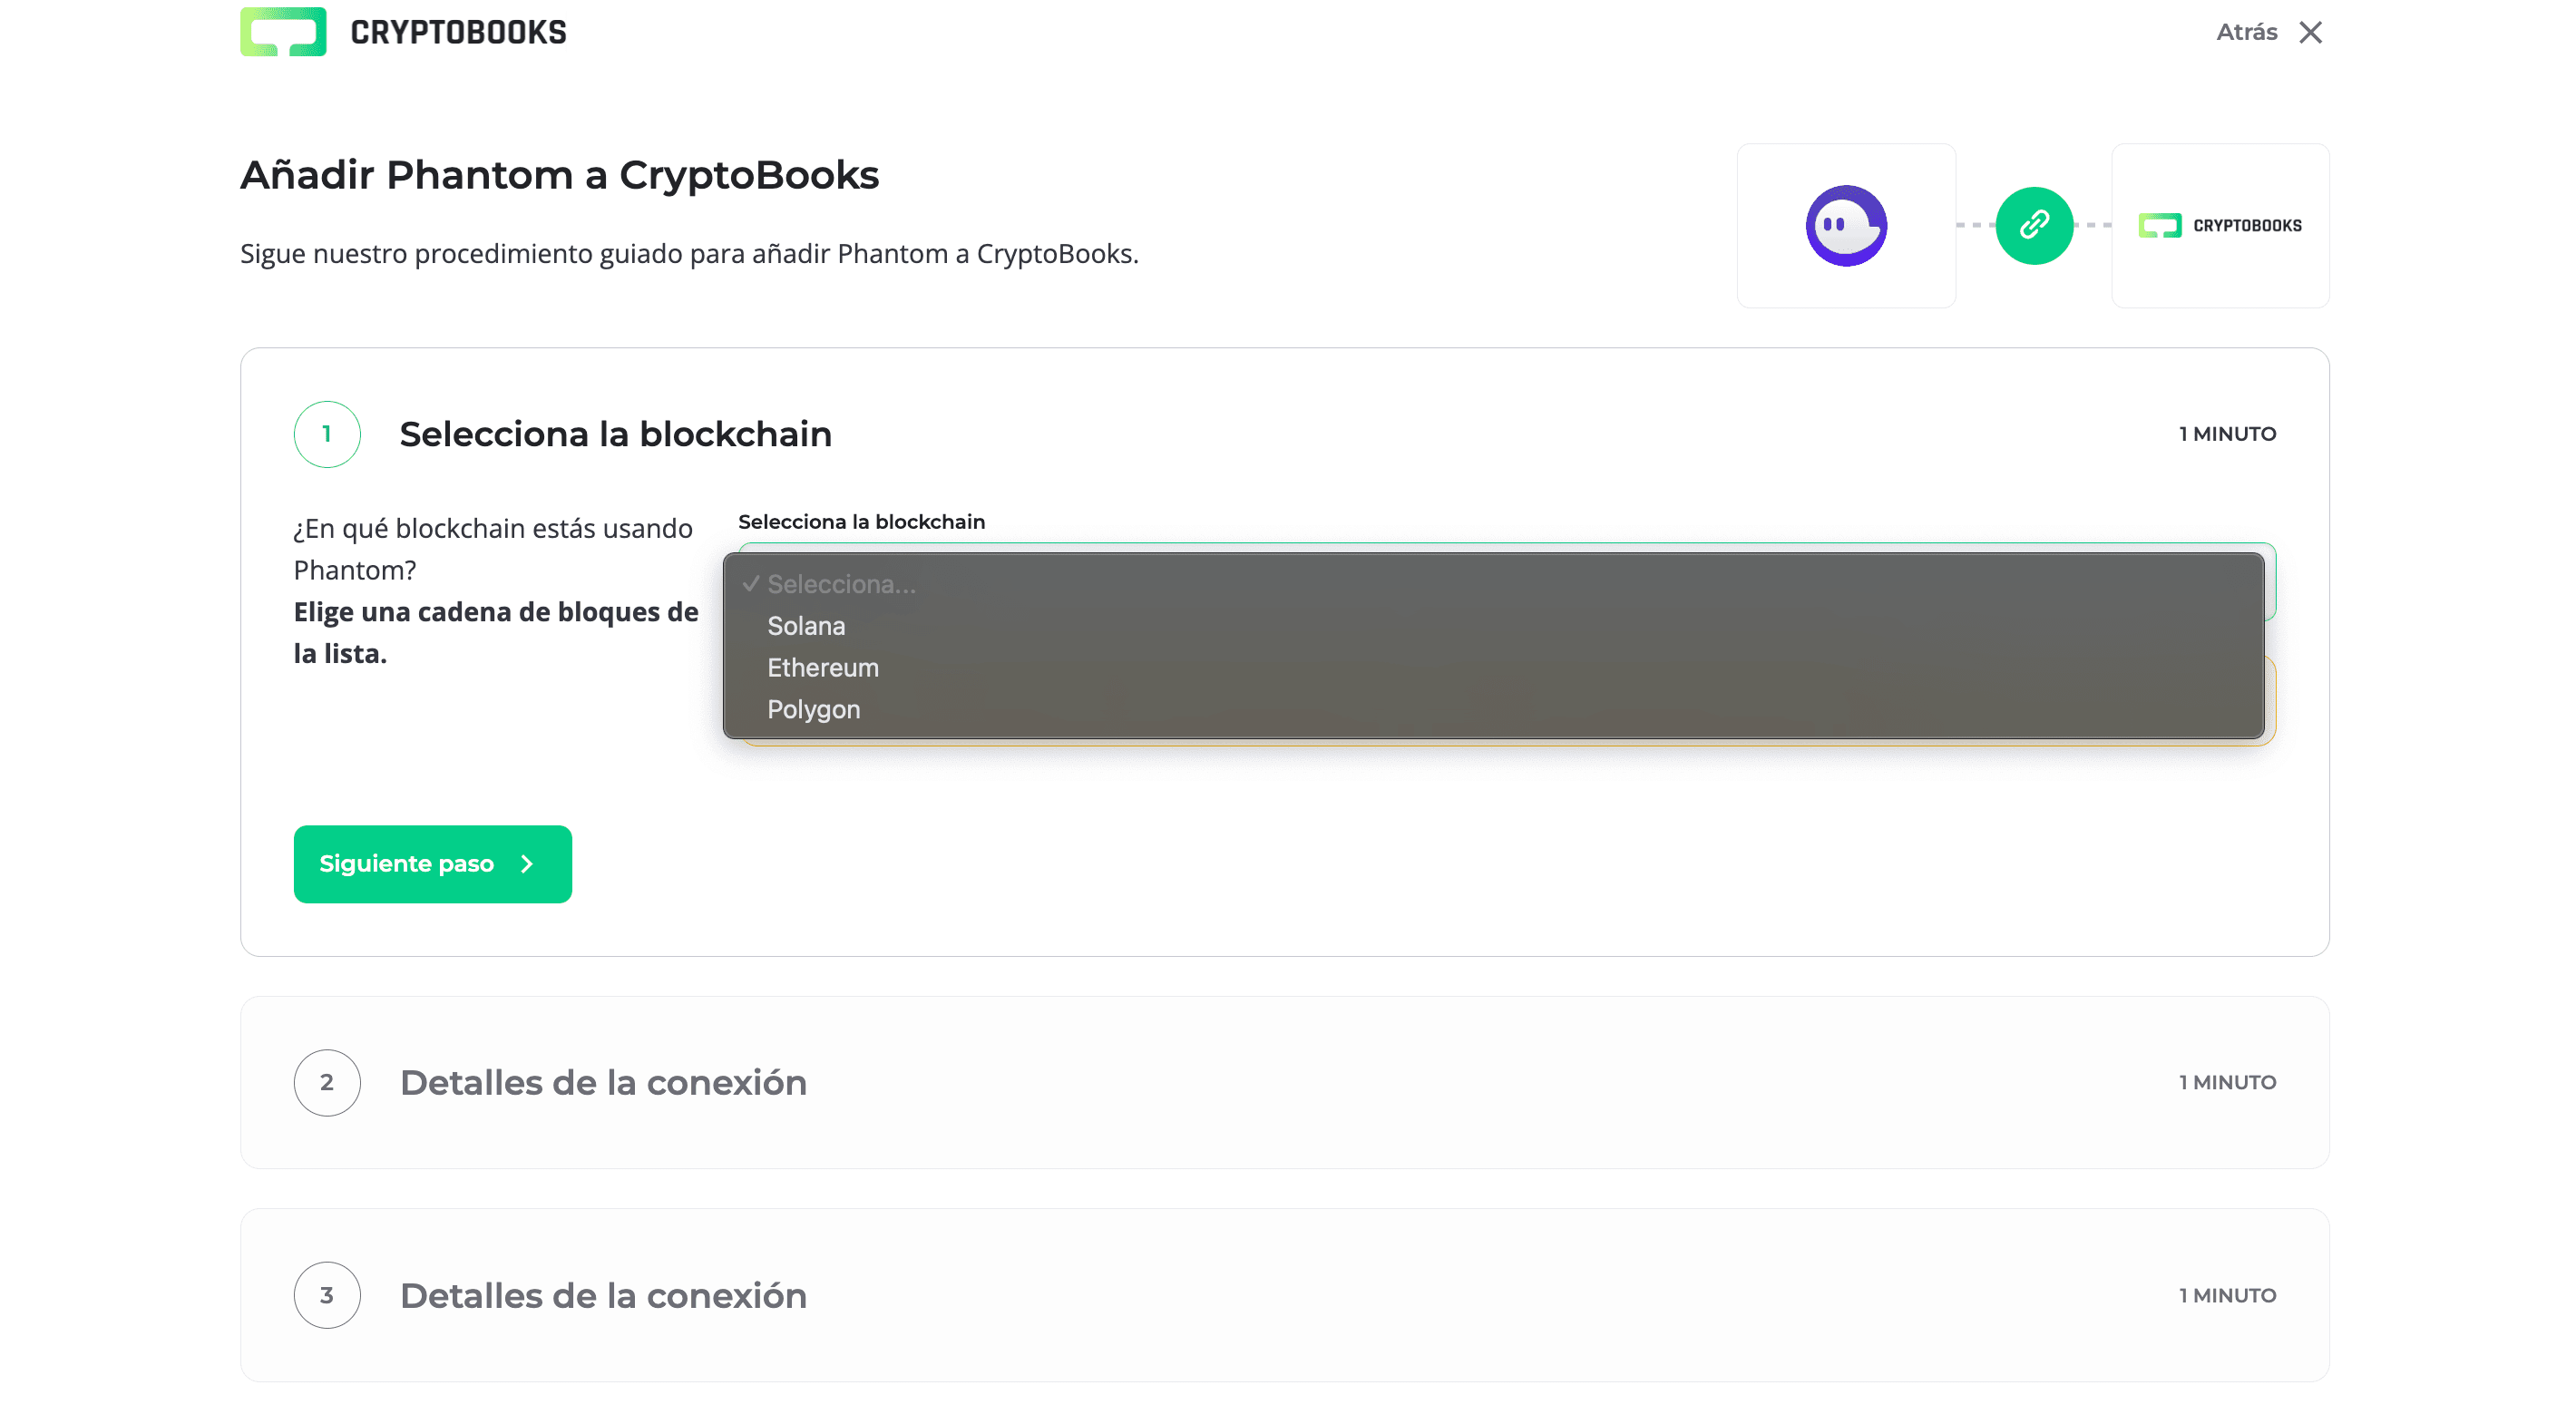
Task: Click the CryptoBooks logo in header
Action: (x=283, y=32)
